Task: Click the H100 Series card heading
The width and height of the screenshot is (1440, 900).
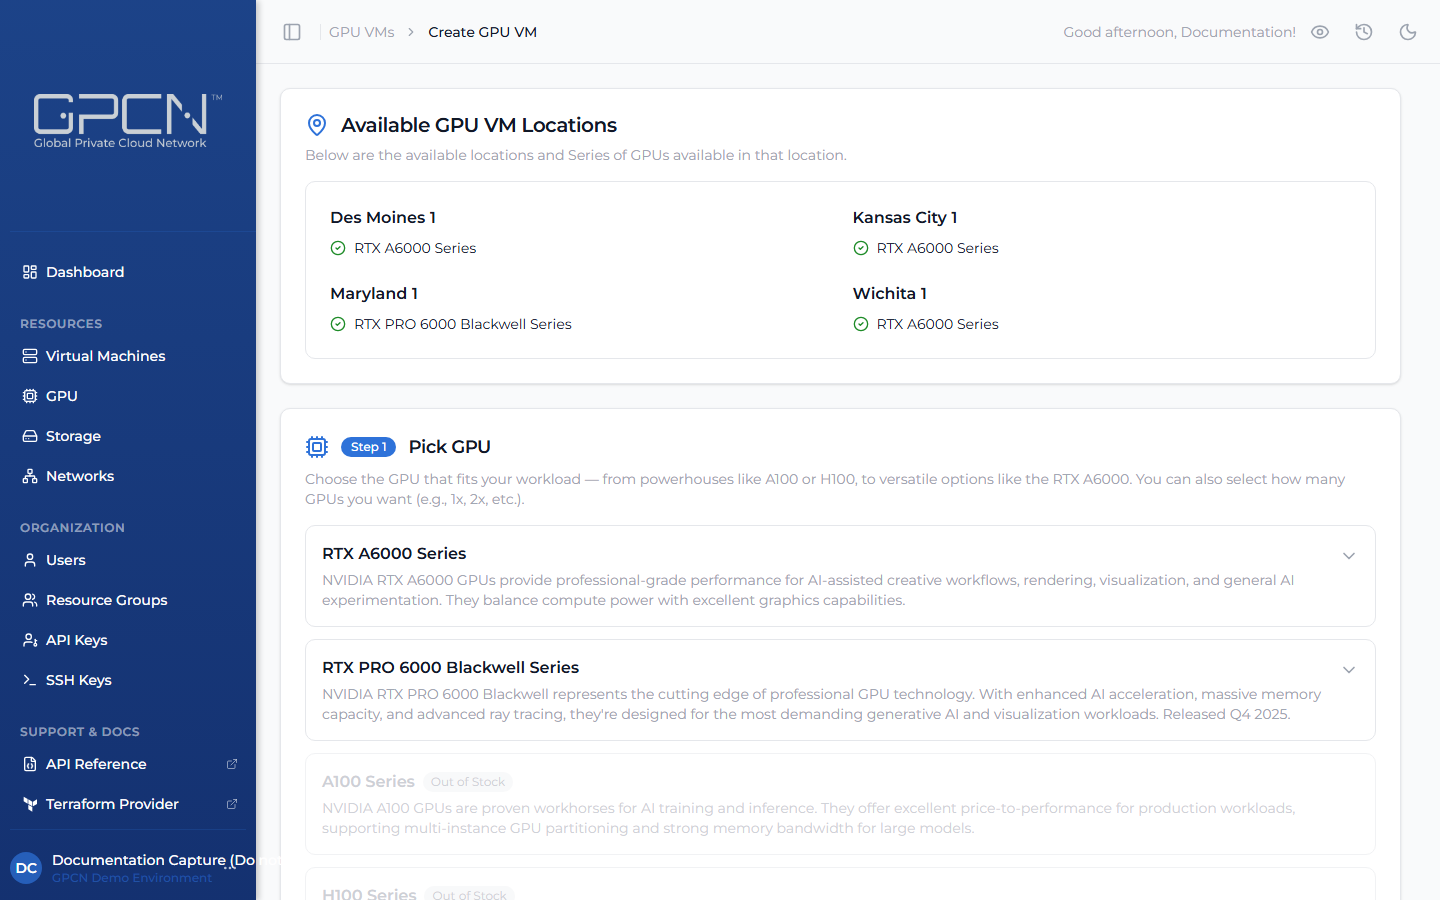Action: pos(369,893)
